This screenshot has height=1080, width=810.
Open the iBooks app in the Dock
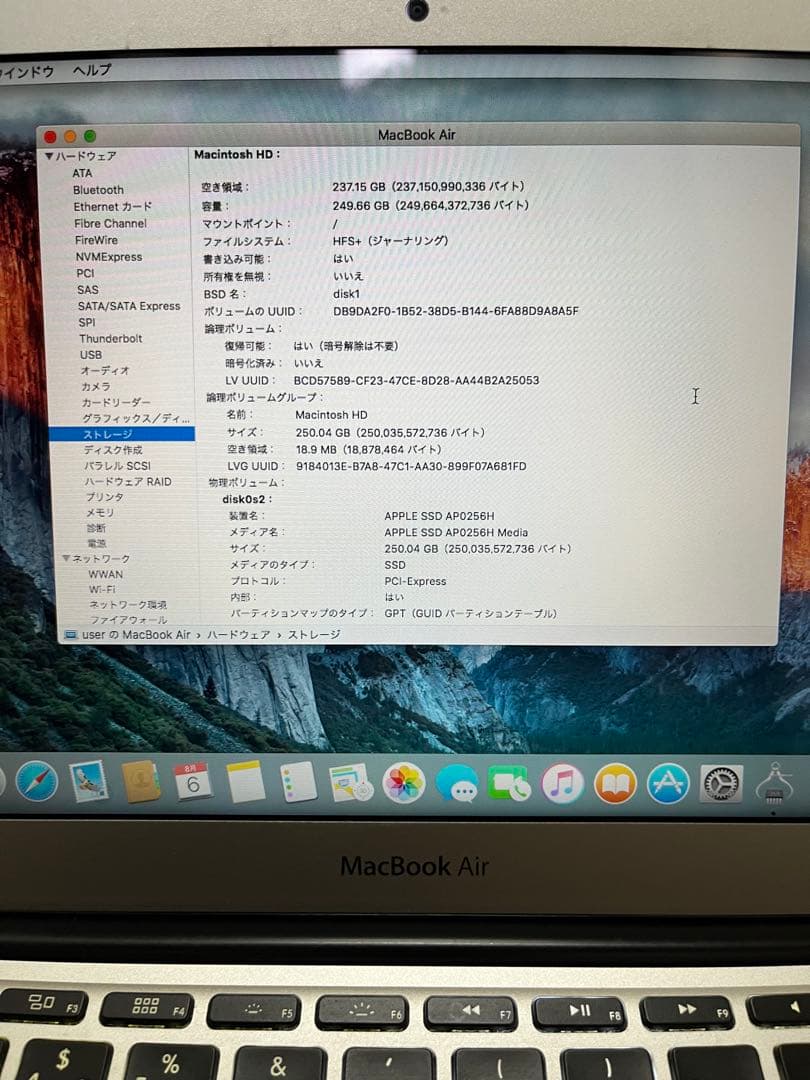coord(614,783)
